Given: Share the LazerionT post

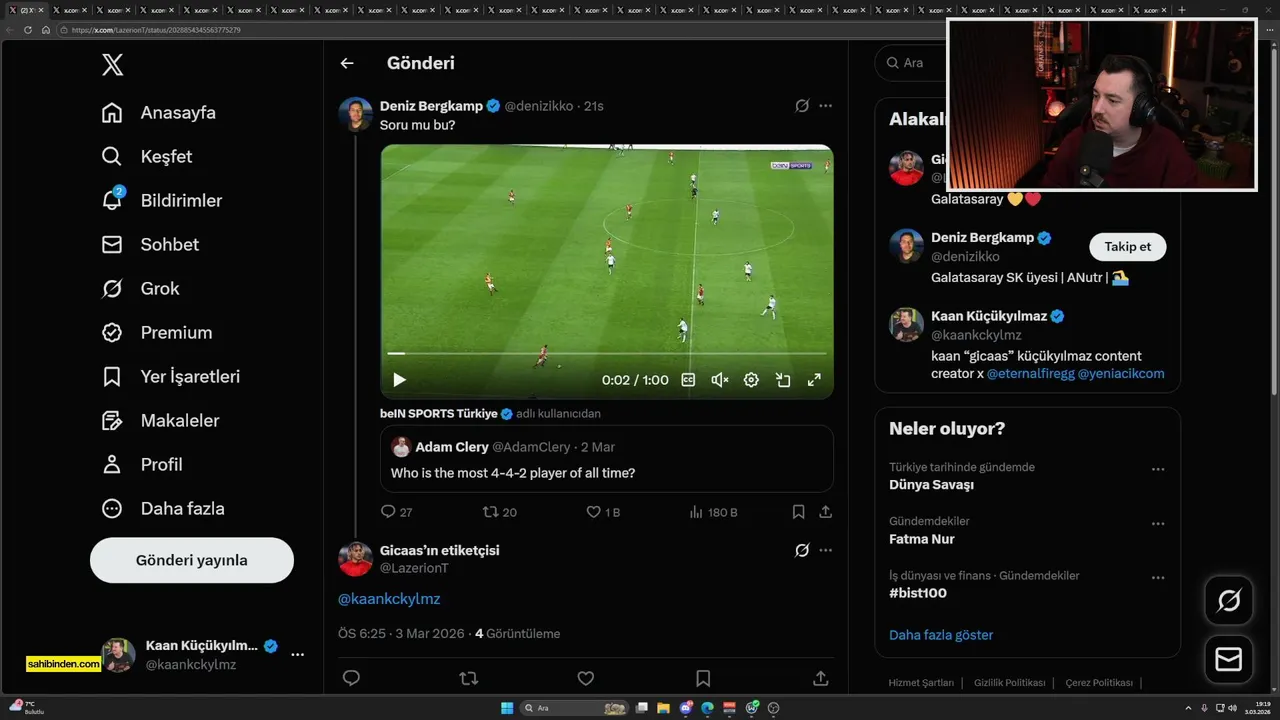Looking at the screenshot, I should click(821, 678).
